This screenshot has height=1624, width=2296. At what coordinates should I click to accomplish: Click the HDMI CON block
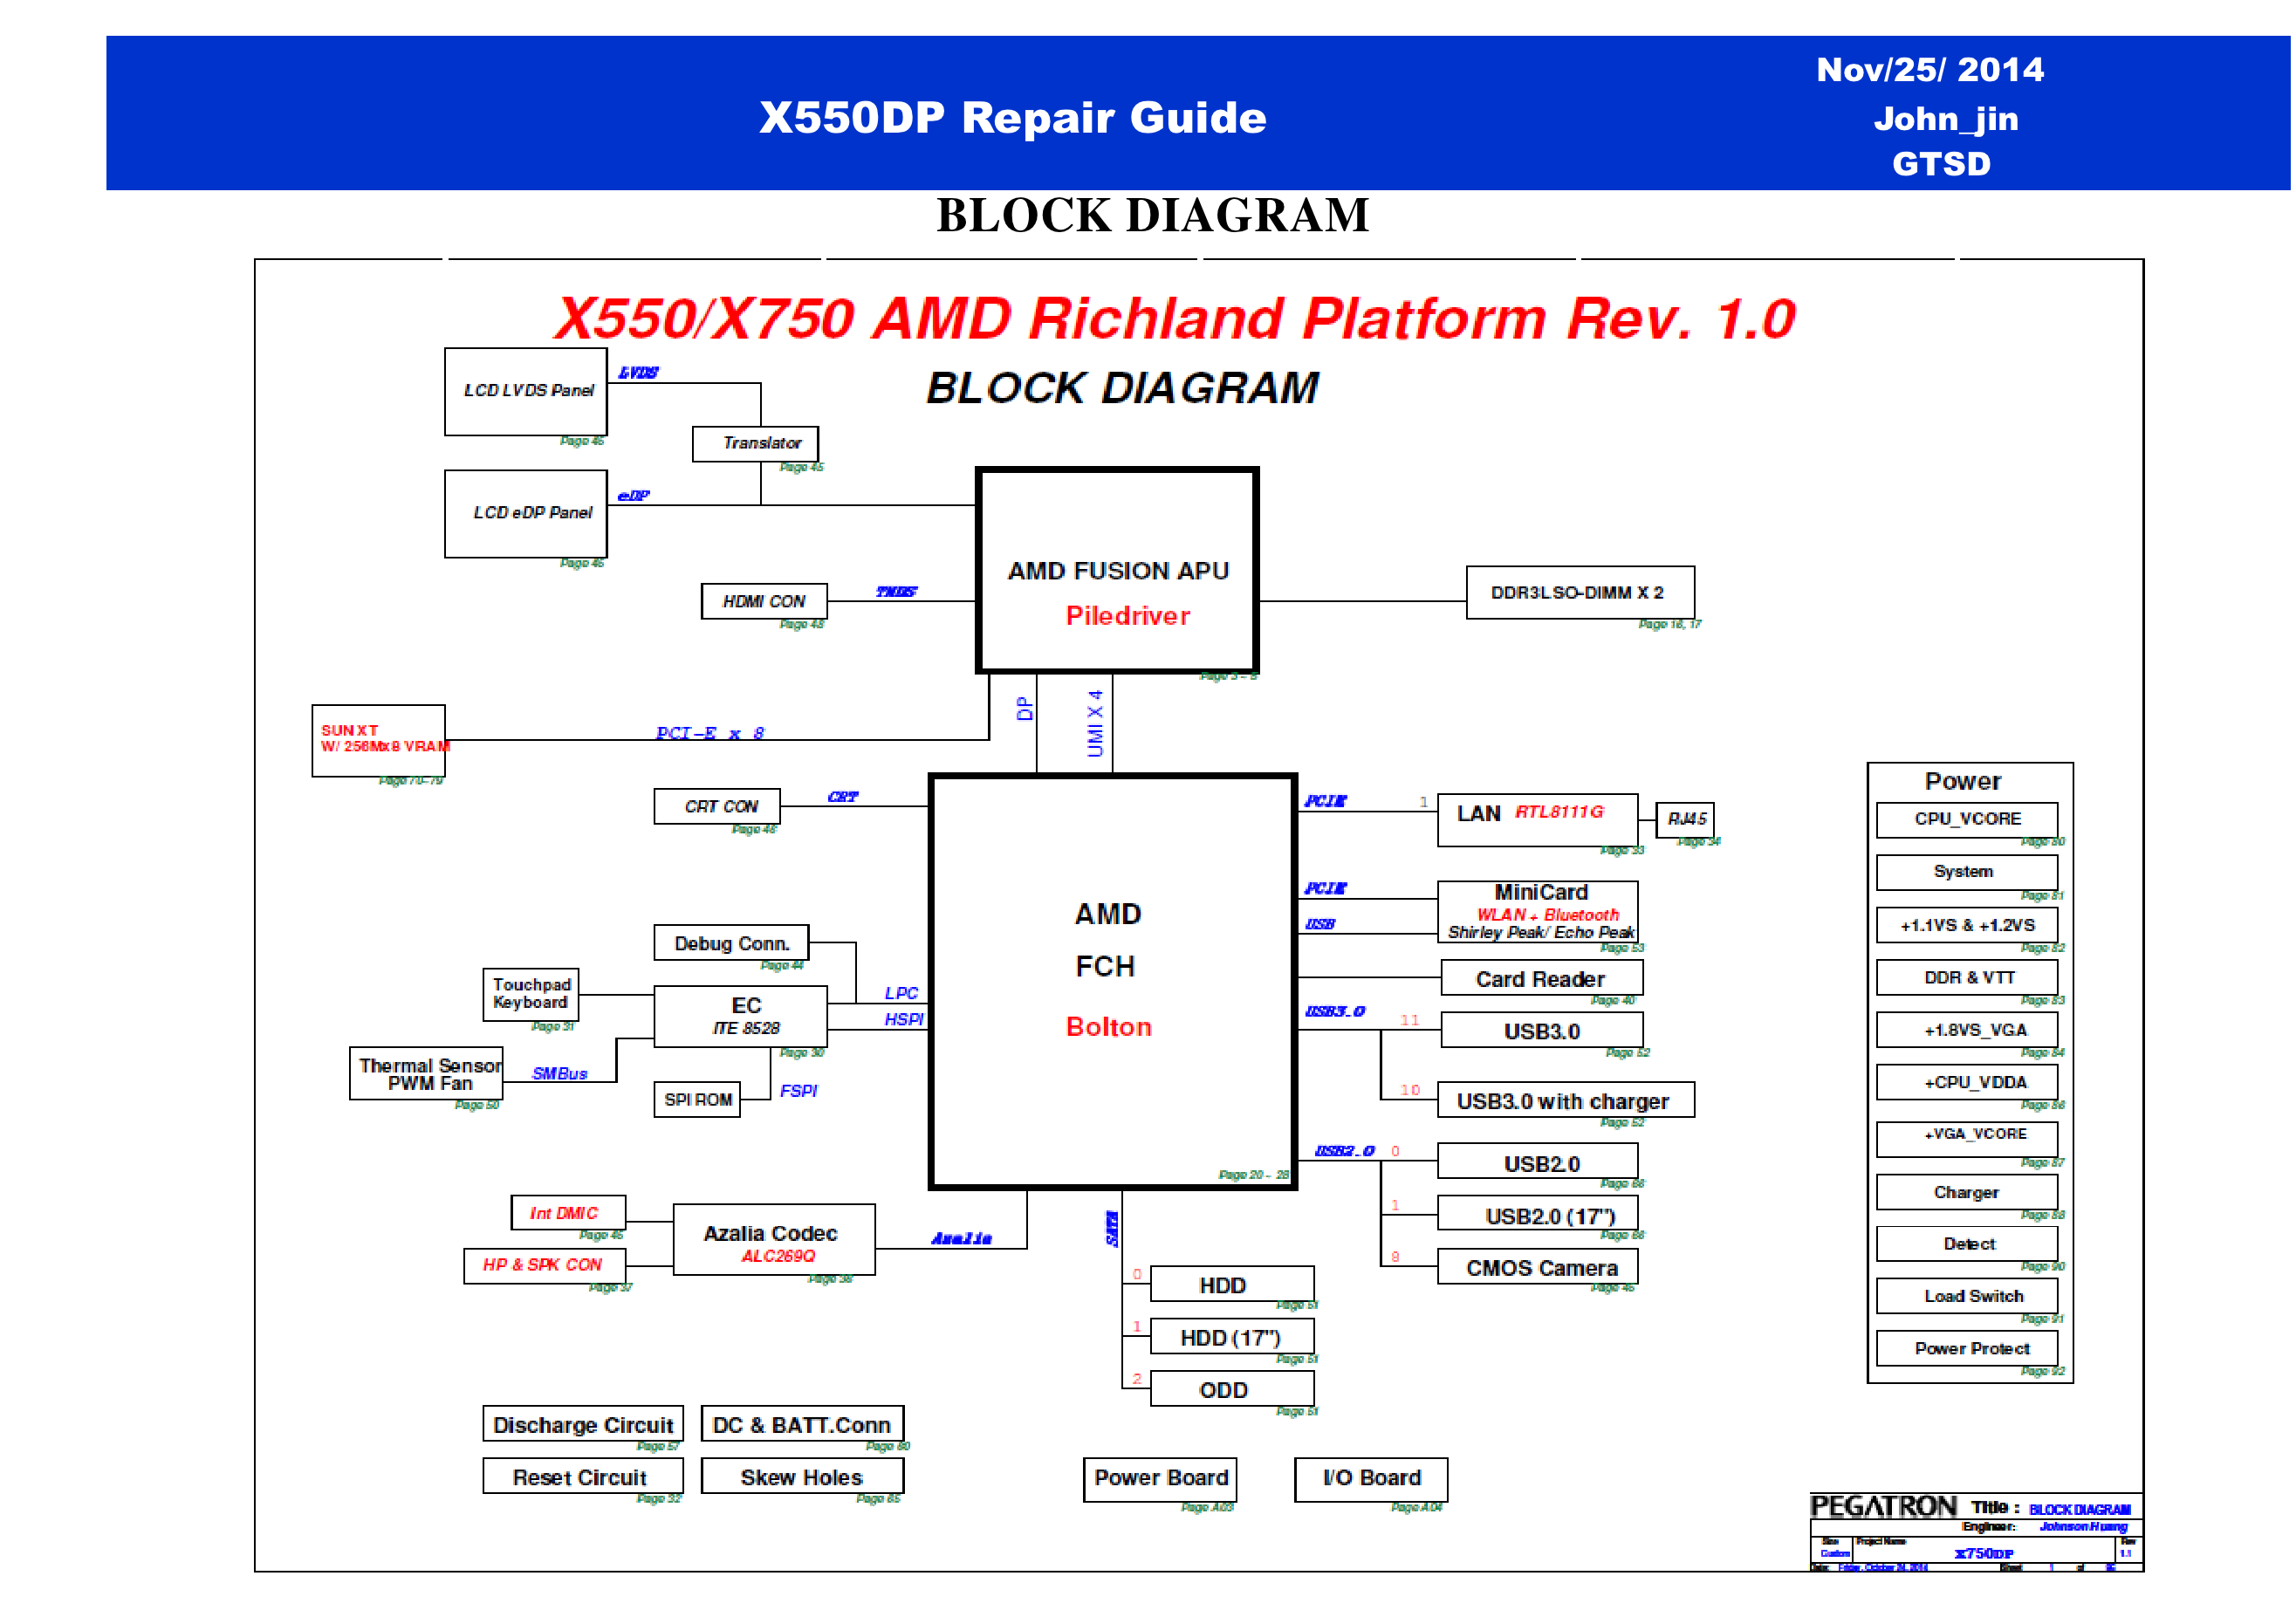pyautogui.click(x=764, y=601)
